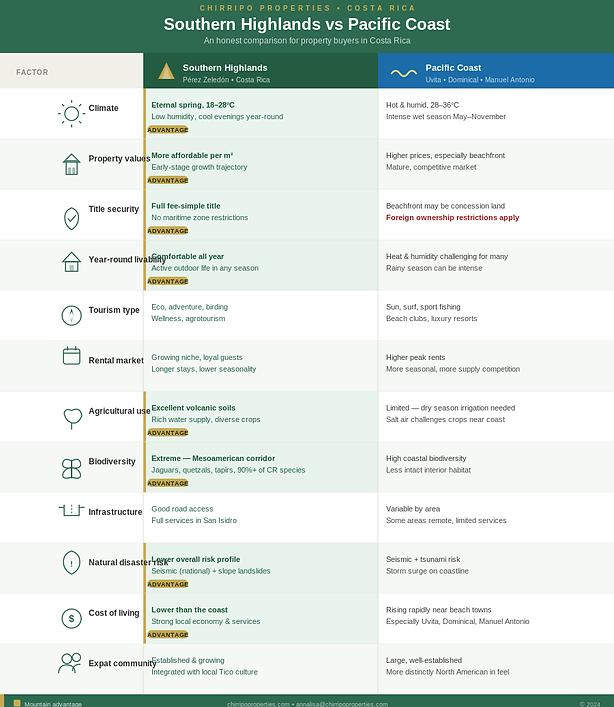This screenshot has height=707, width=614.
Task: Click the butterfly icon for Biodiversity
Action: coord(71,469)
